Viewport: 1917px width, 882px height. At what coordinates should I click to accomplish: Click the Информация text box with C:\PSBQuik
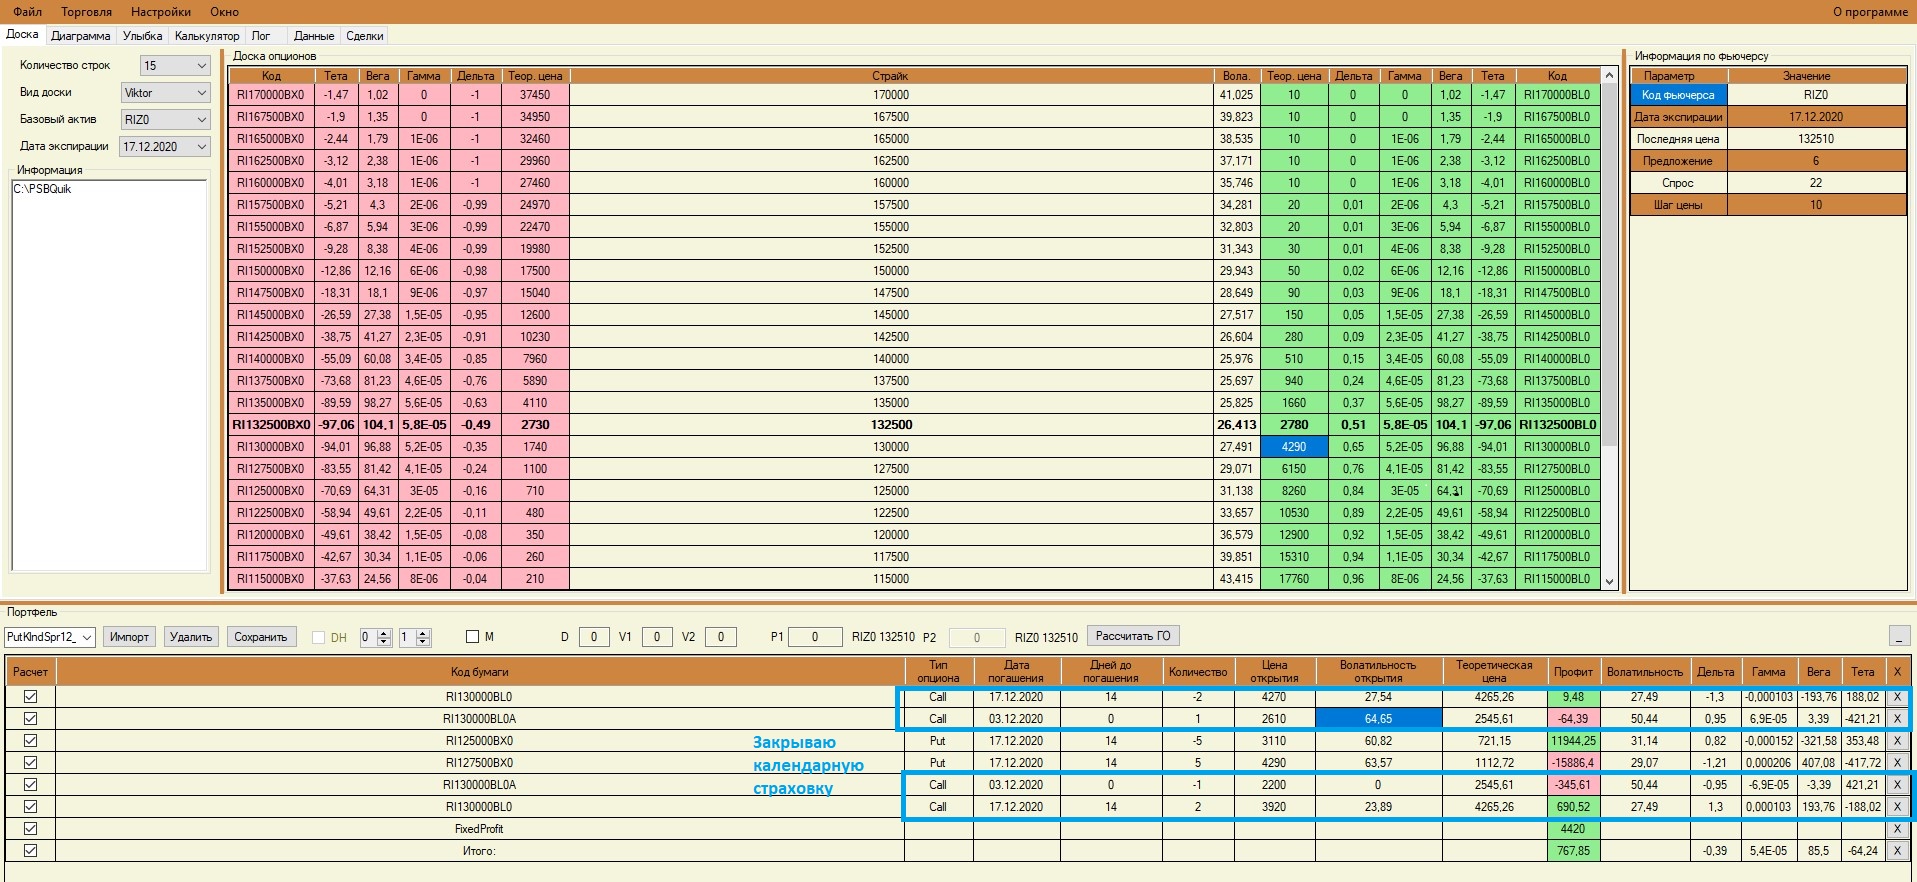(109, 374)
